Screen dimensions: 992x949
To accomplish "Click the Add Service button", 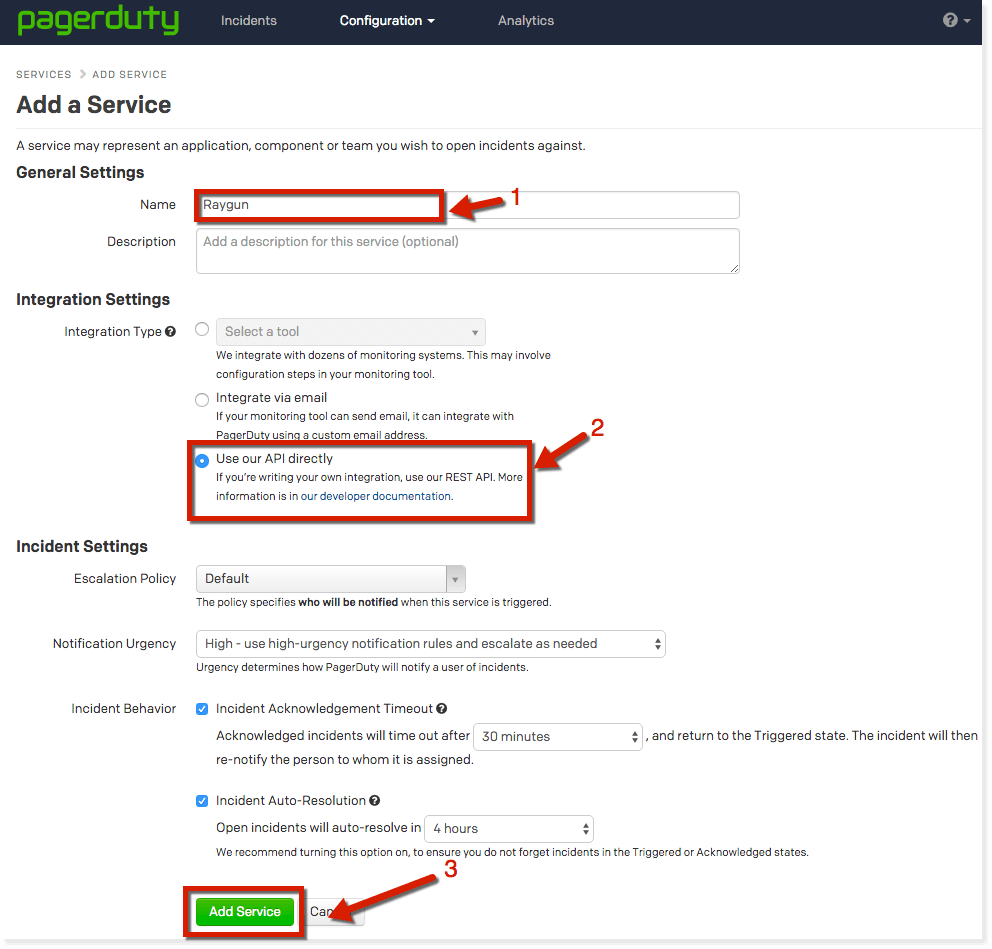I will pos(244,911).
